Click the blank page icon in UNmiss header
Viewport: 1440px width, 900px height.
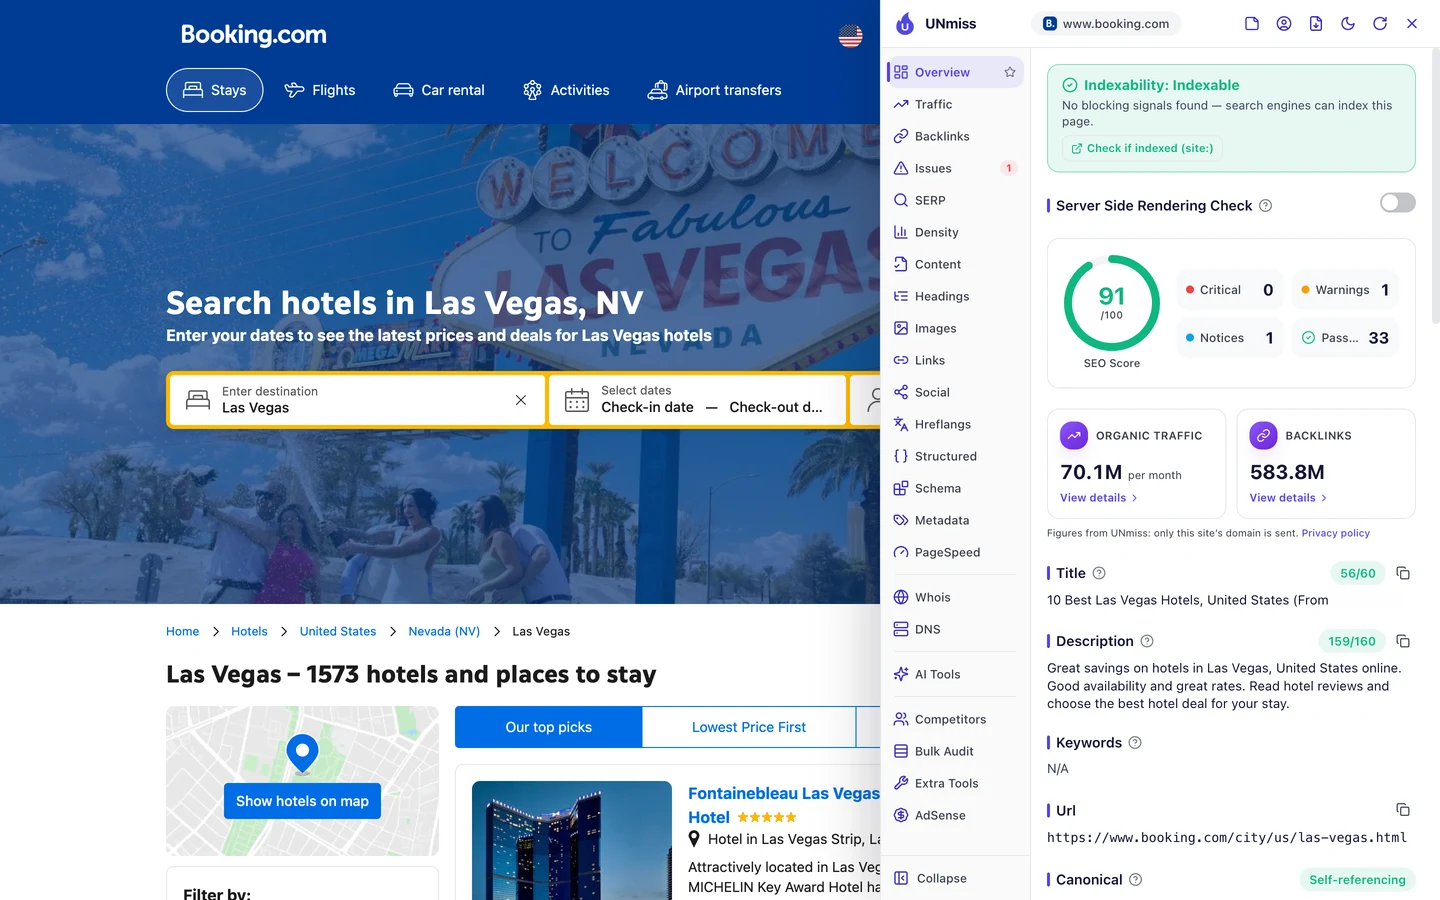(x=1252, y=23)
